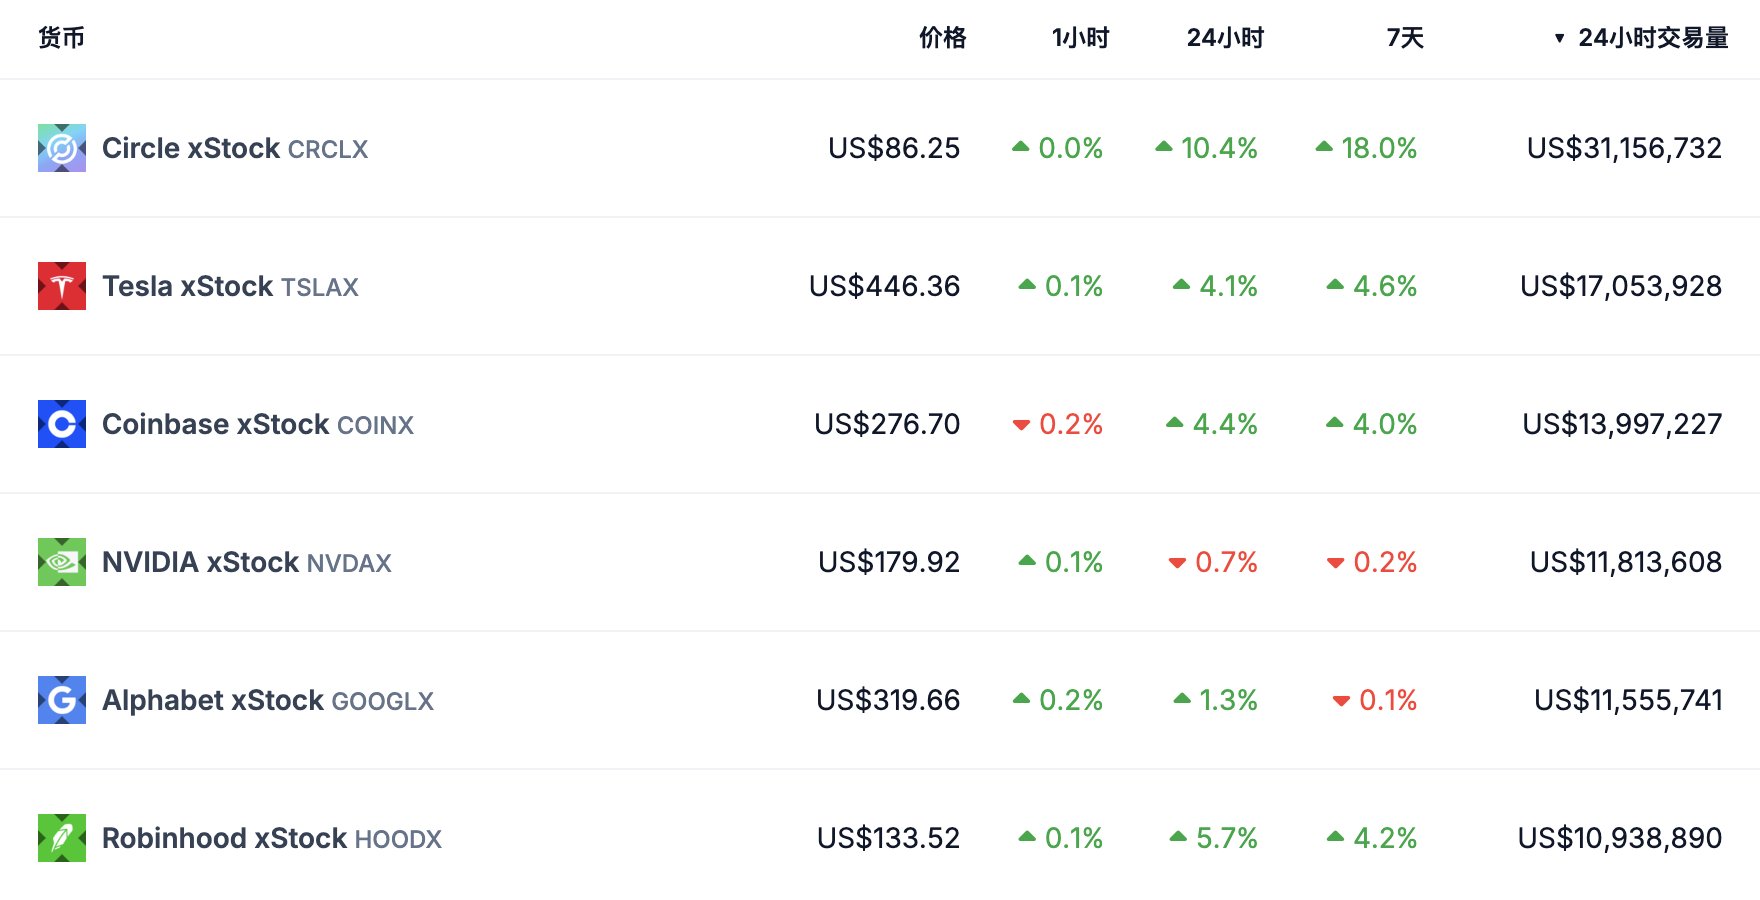Click the Alphabet xStock logo icon
The width and height of the screenshot is (1760, 900).
(x=62, y=700)
